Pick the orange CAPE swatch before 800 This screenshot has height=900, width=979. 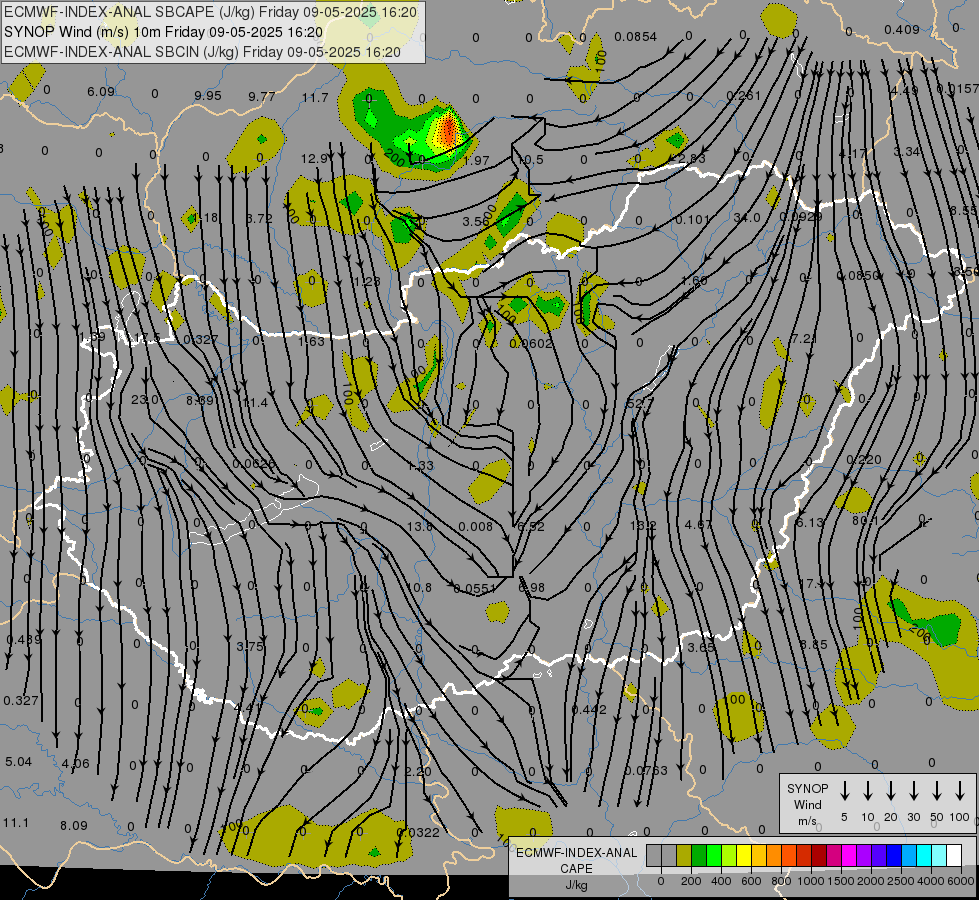coord(774,855)
